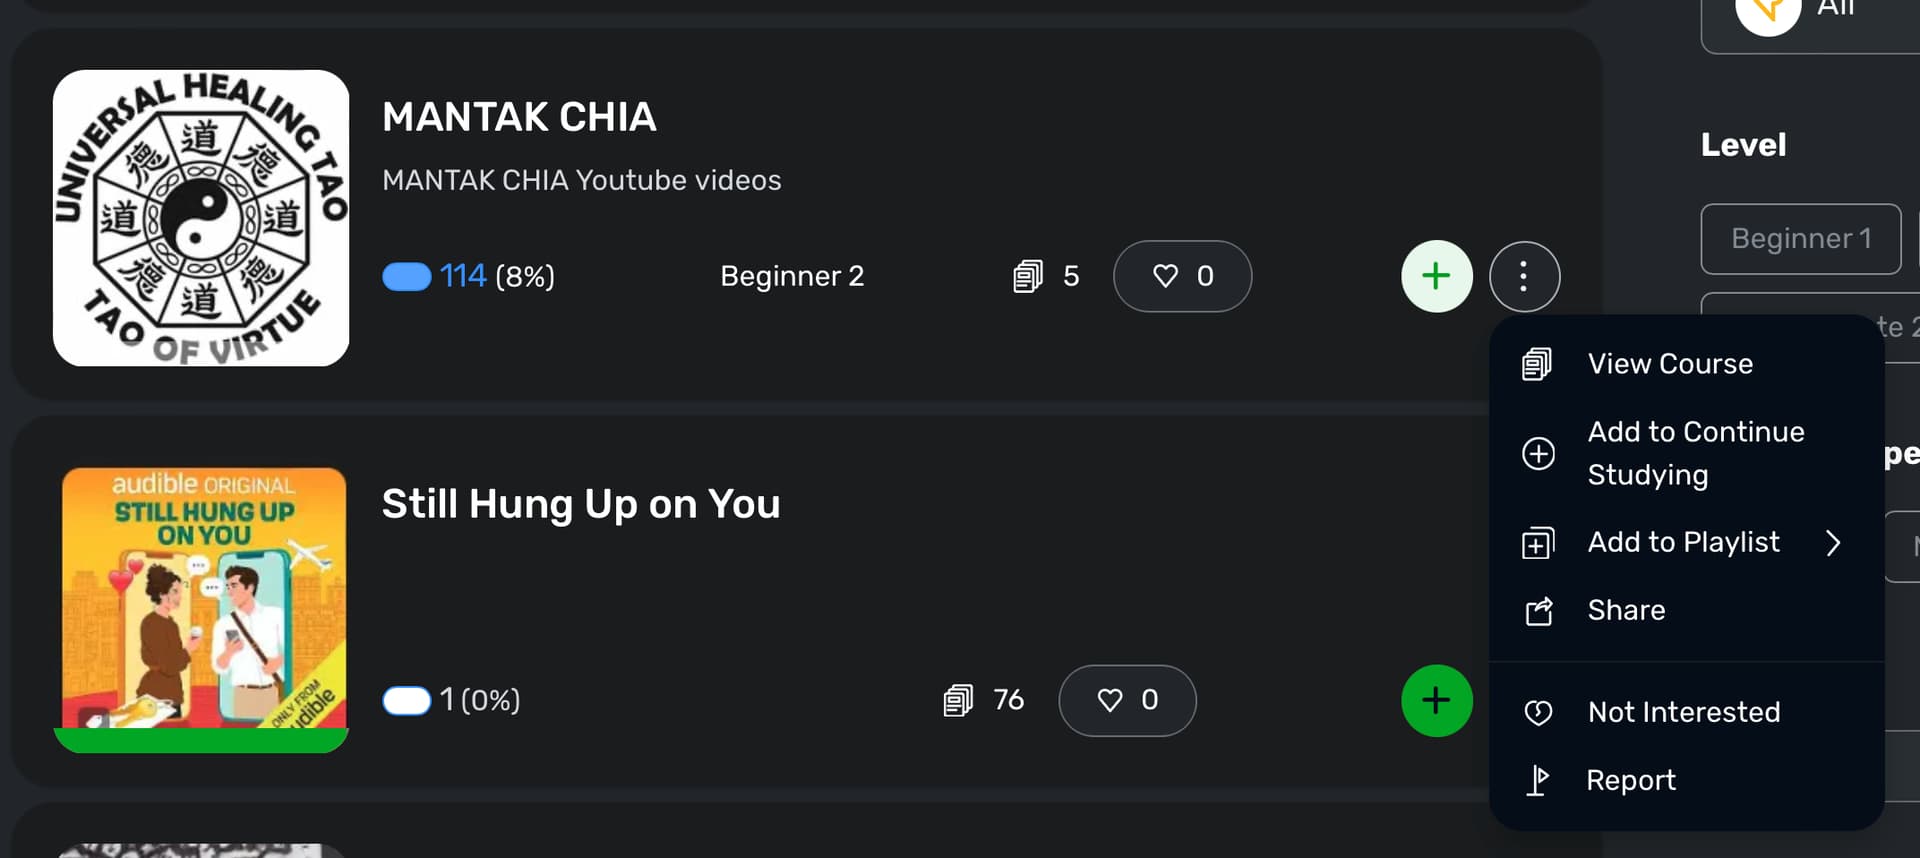The width and height of the screenshot is (1920, 858).
Task: Click the Report flag icon
Action: pyautogui.click(x=1538, y=780)
